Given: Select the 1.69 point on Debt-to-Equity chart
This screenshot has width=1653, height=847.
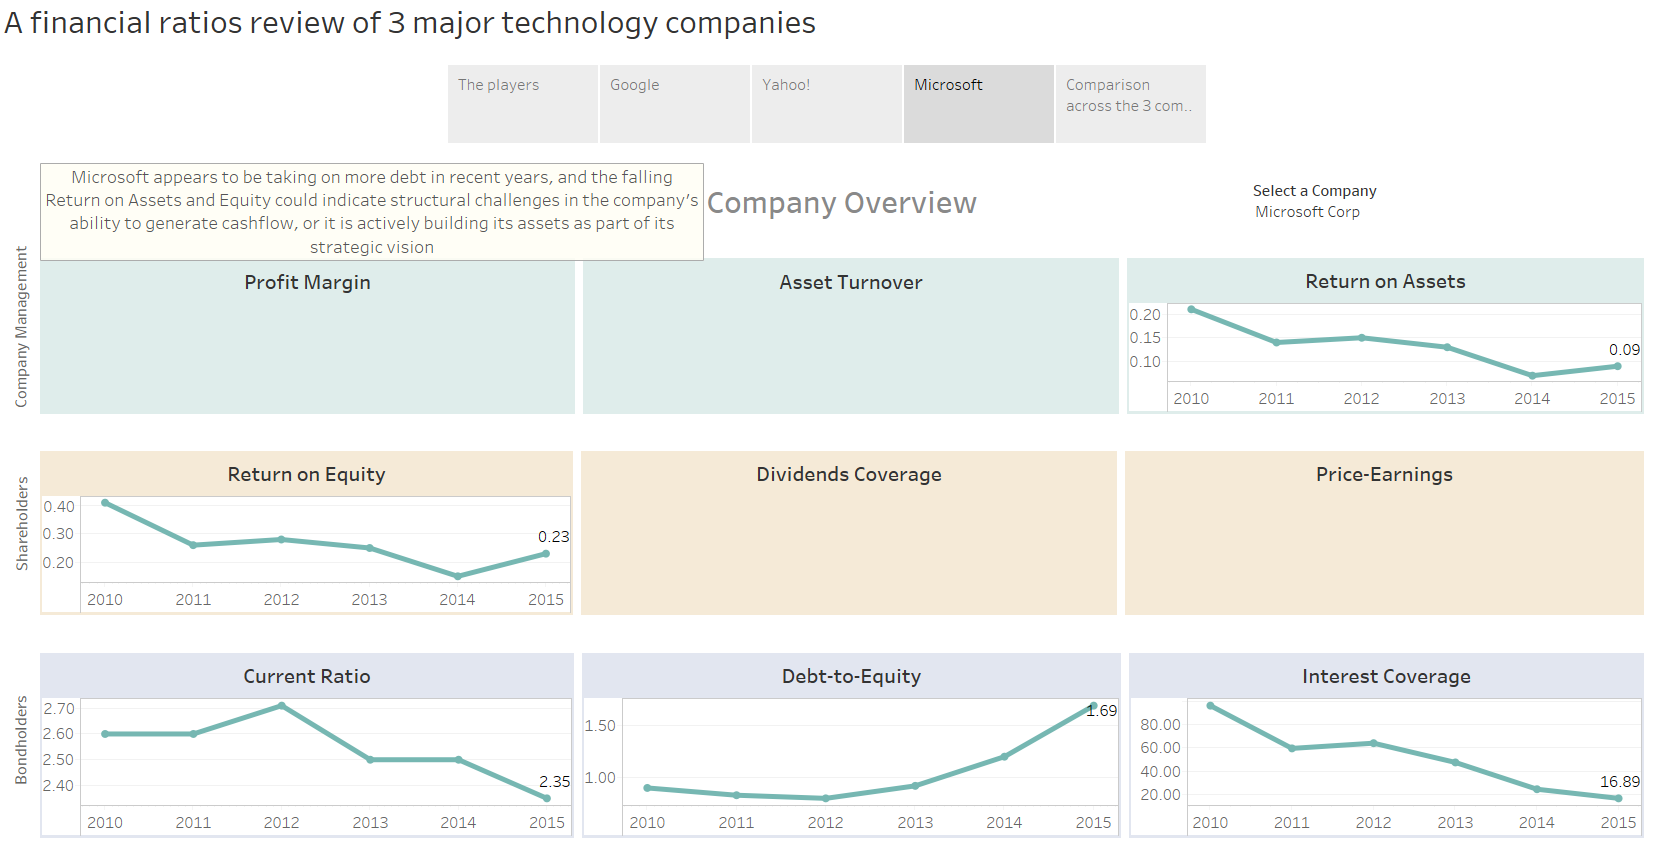Looking at the screenshot, I should click(1093, 706).
